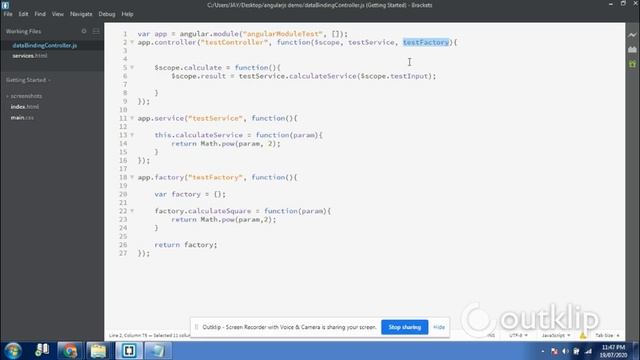The height and width of the screenshot is (360, 640).
Task: Open the Edit menu
Action: coord(23,14)
